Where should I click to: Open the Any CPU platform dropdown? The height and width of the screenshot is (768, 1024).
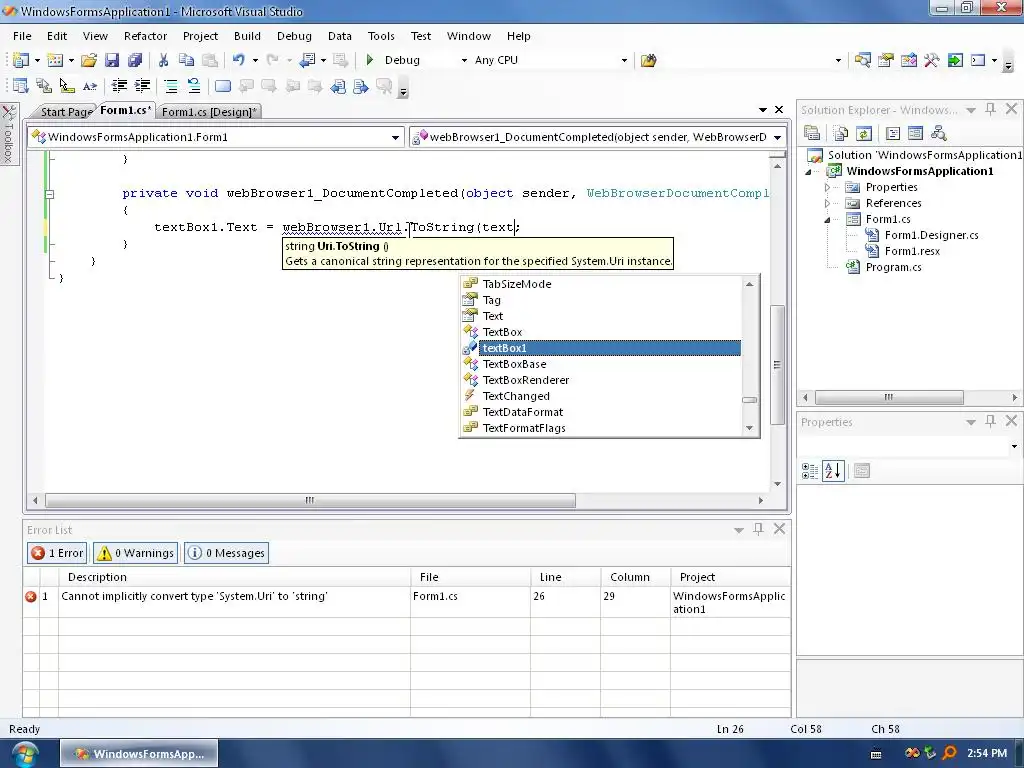[x=624, y=60]
